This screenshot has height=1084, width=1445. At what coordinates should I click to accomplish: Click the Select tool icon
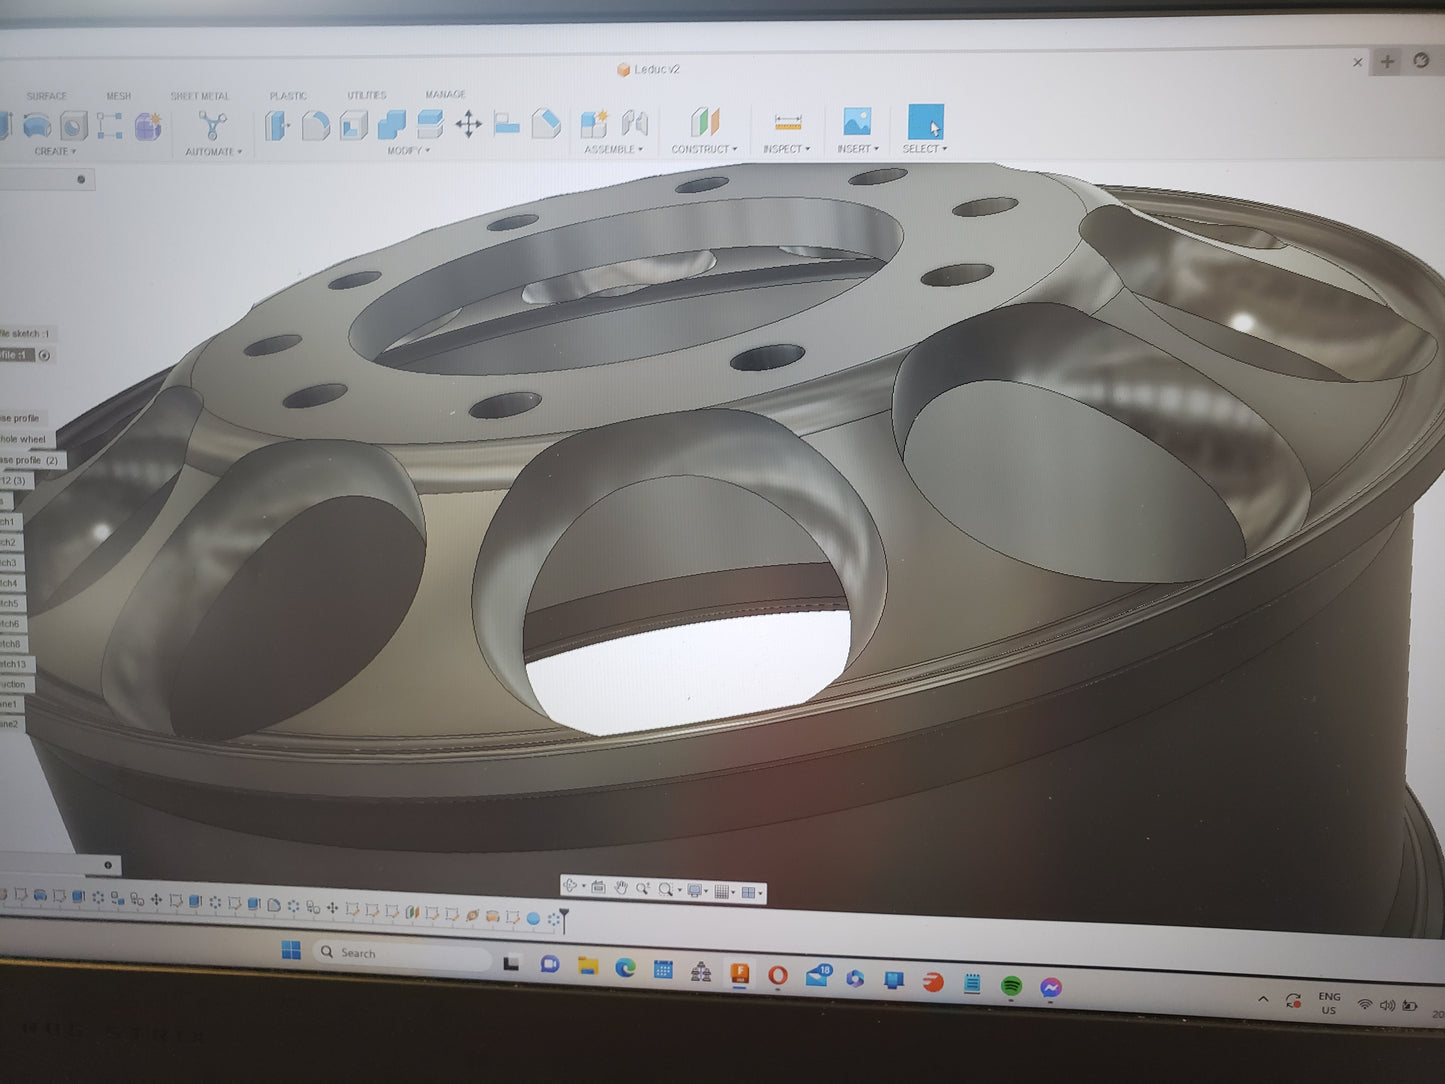(x=925, y=121)
